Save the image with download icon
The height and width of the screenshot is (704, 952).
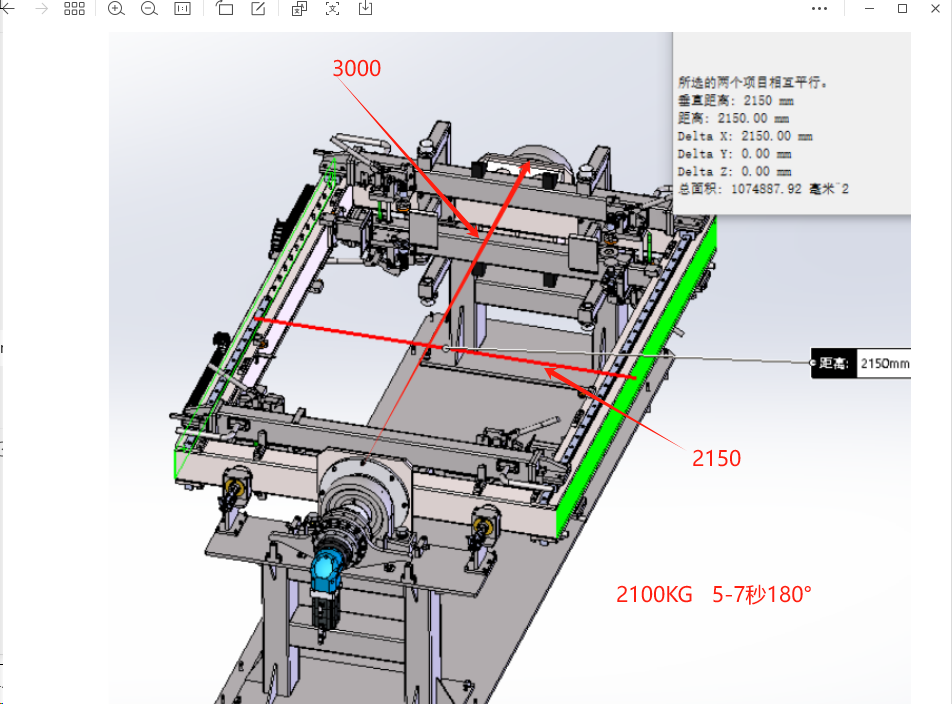point(366,8)
